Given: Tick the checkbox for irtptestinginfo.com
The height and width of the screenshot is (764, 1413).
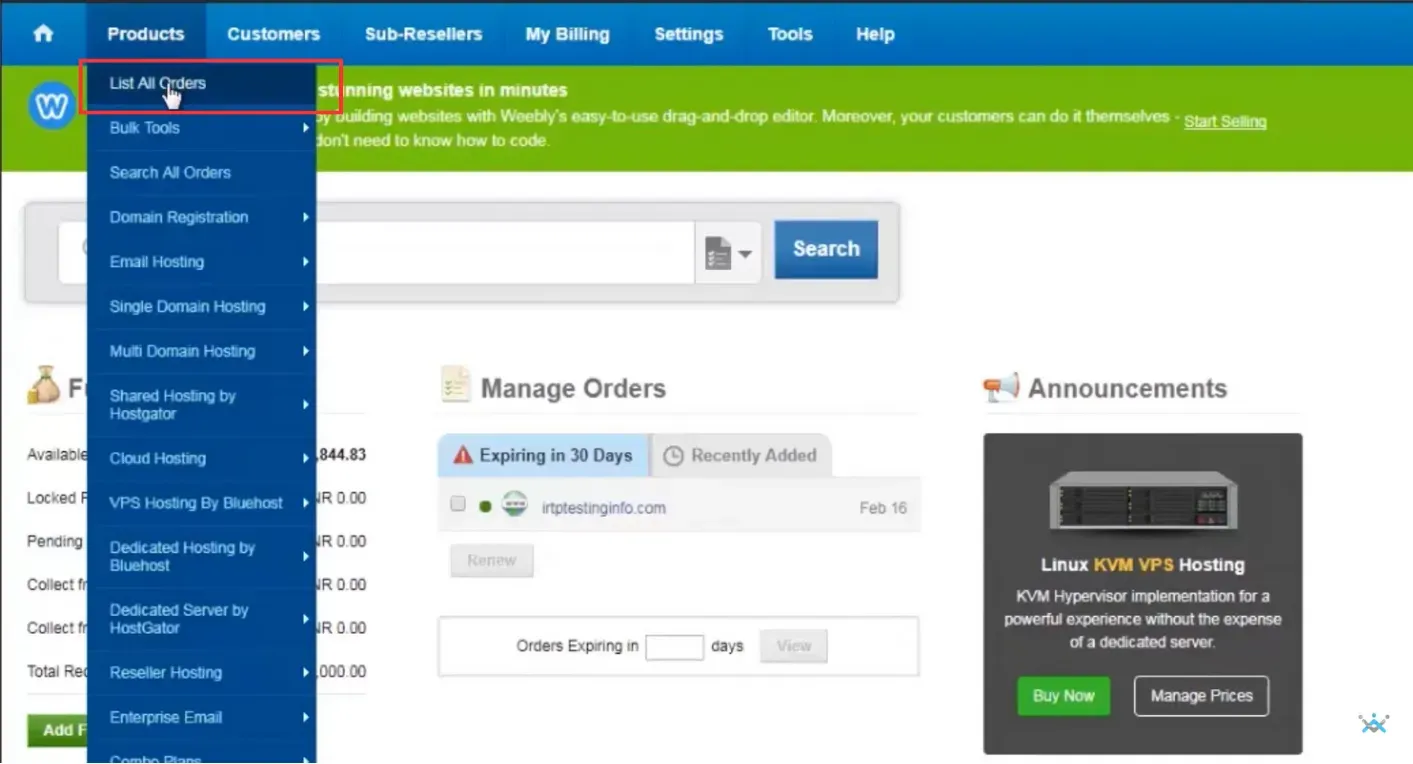Looking at the screenshot, I should [458, 504].
